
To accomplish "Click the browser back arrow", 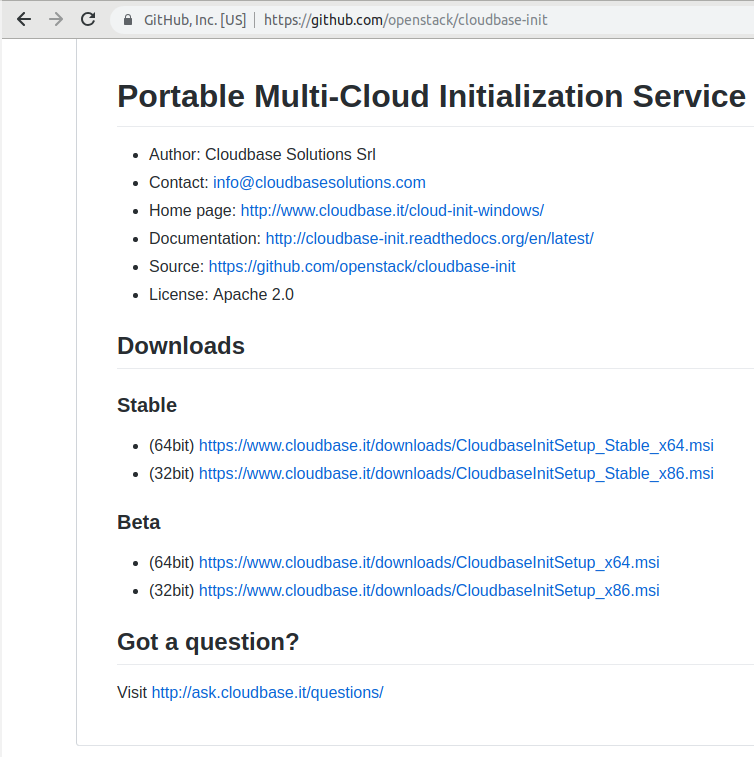I will pos(24,19).
